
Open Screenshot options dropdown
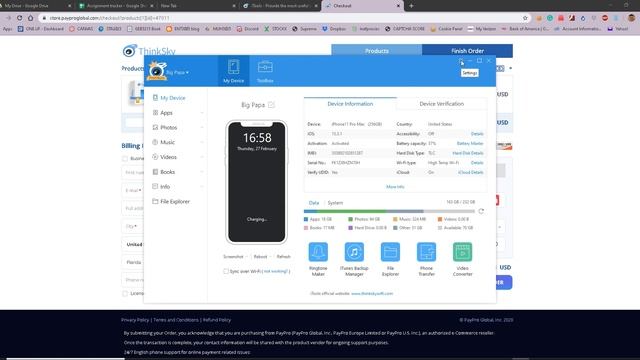pos(247,257)
